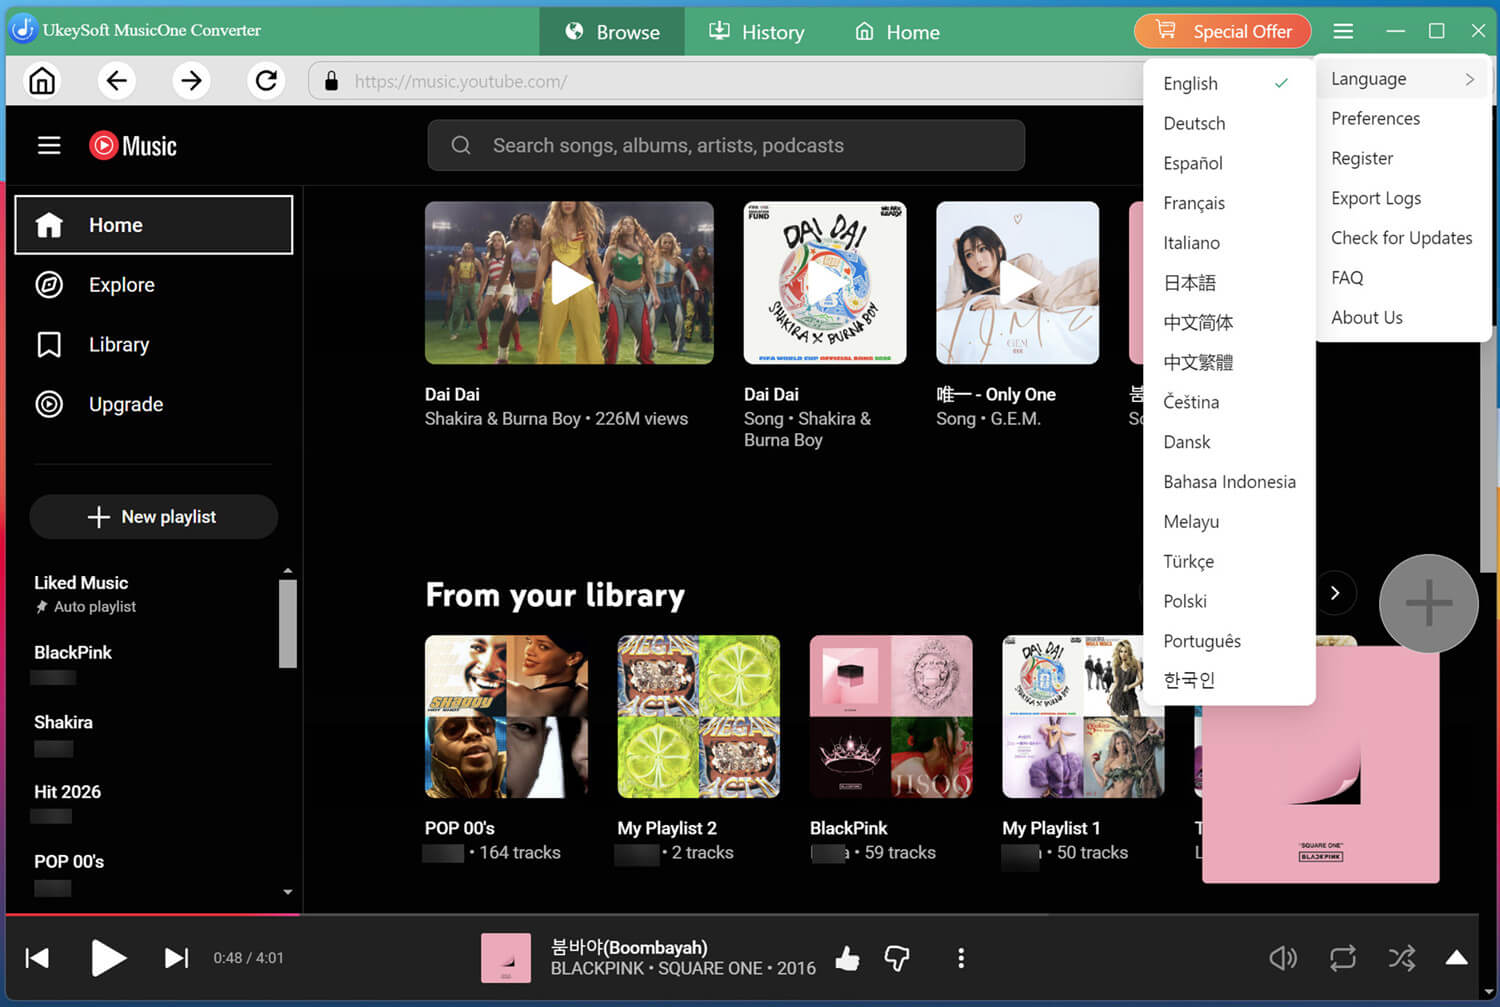Switch to the Browse tab
The width and height of the screenshot is (1500, 1007).
tap(612, 32)
